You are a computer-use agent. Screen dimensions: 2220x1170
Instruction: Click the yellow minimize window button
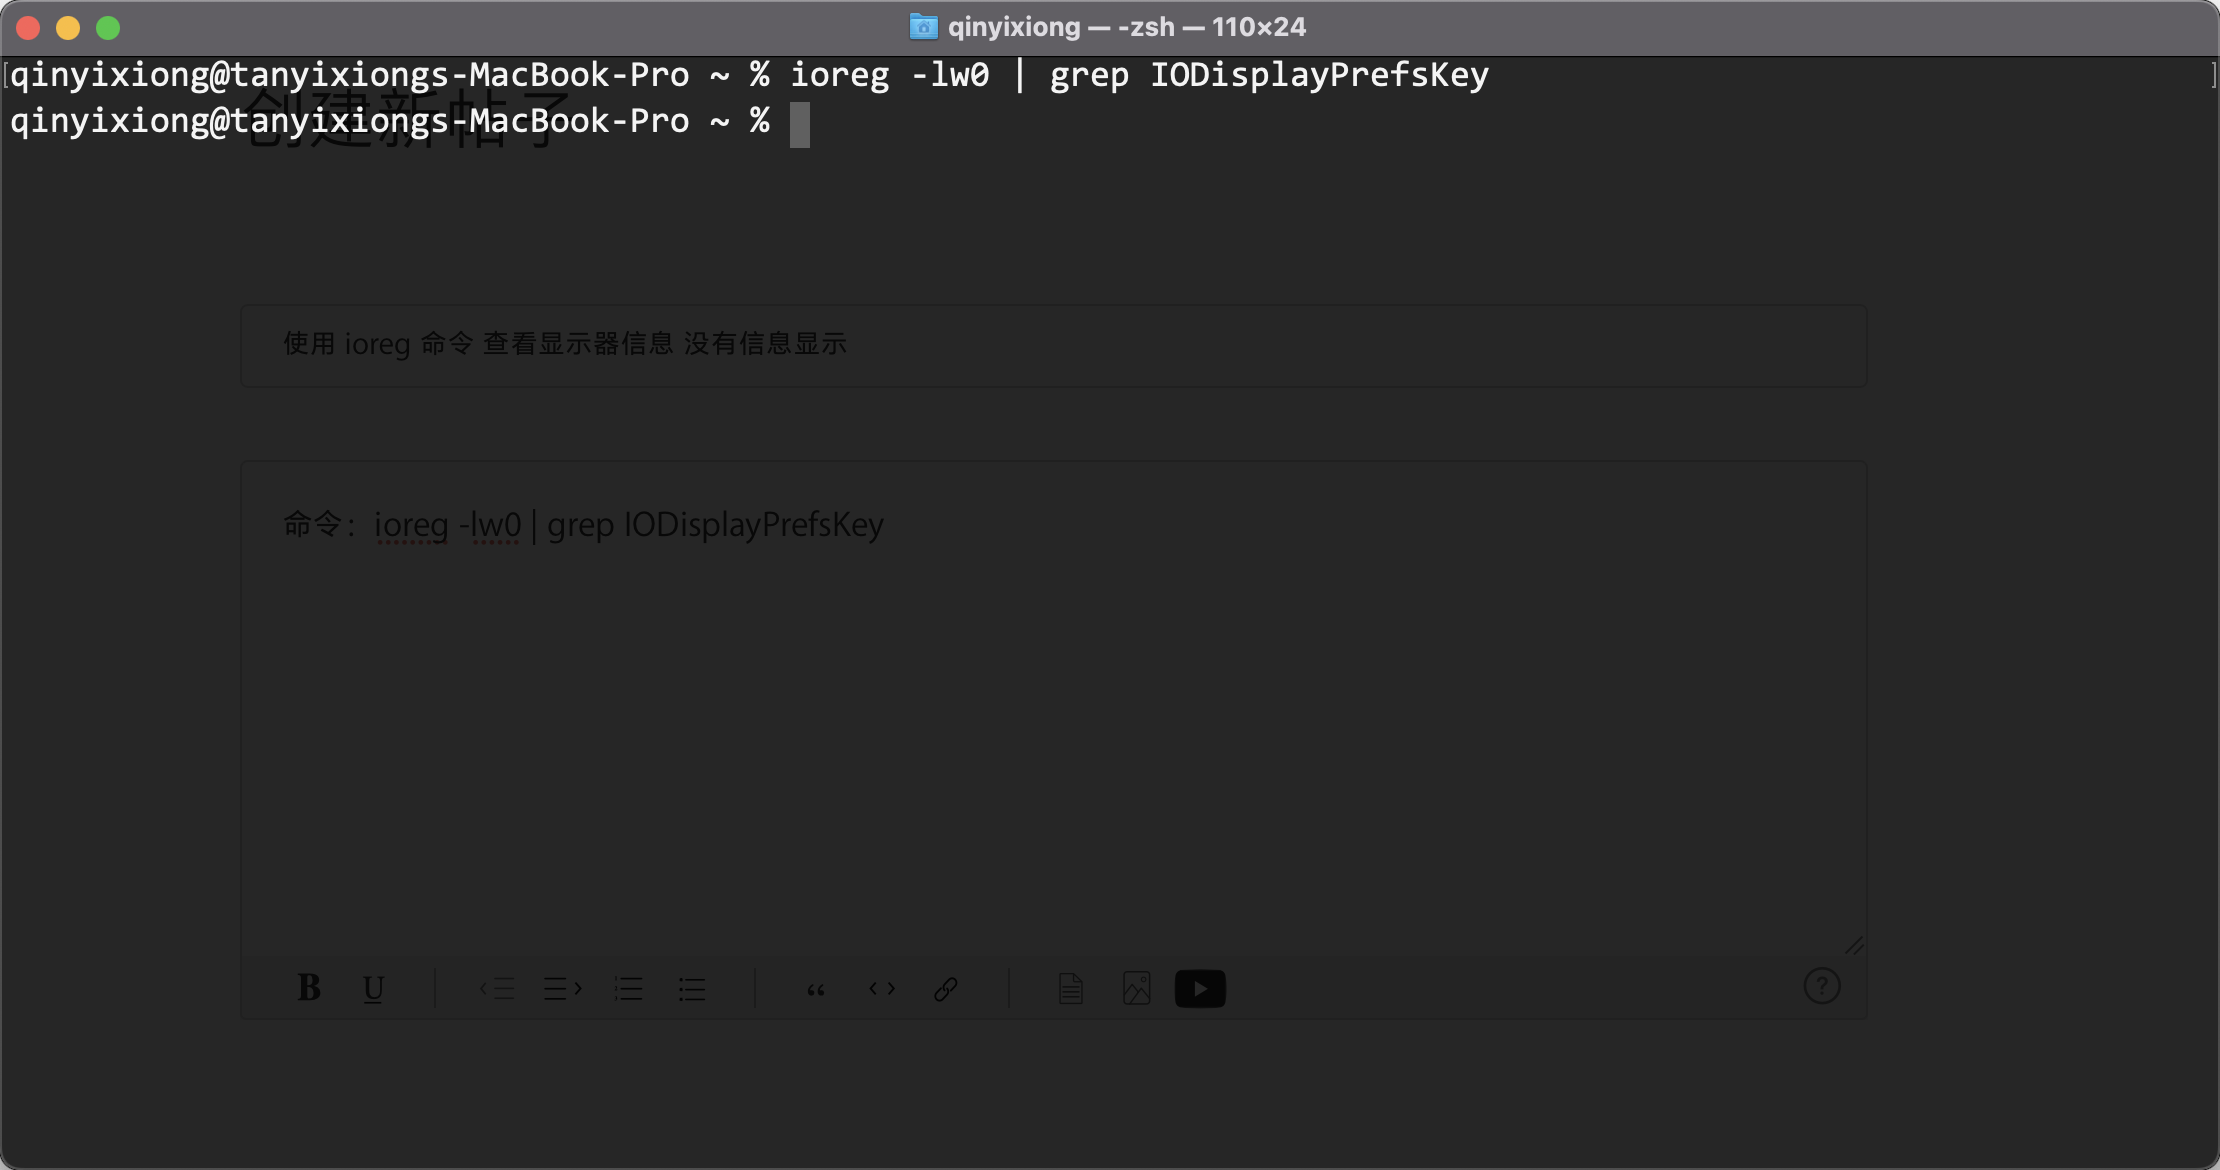[x=68, y=28]
